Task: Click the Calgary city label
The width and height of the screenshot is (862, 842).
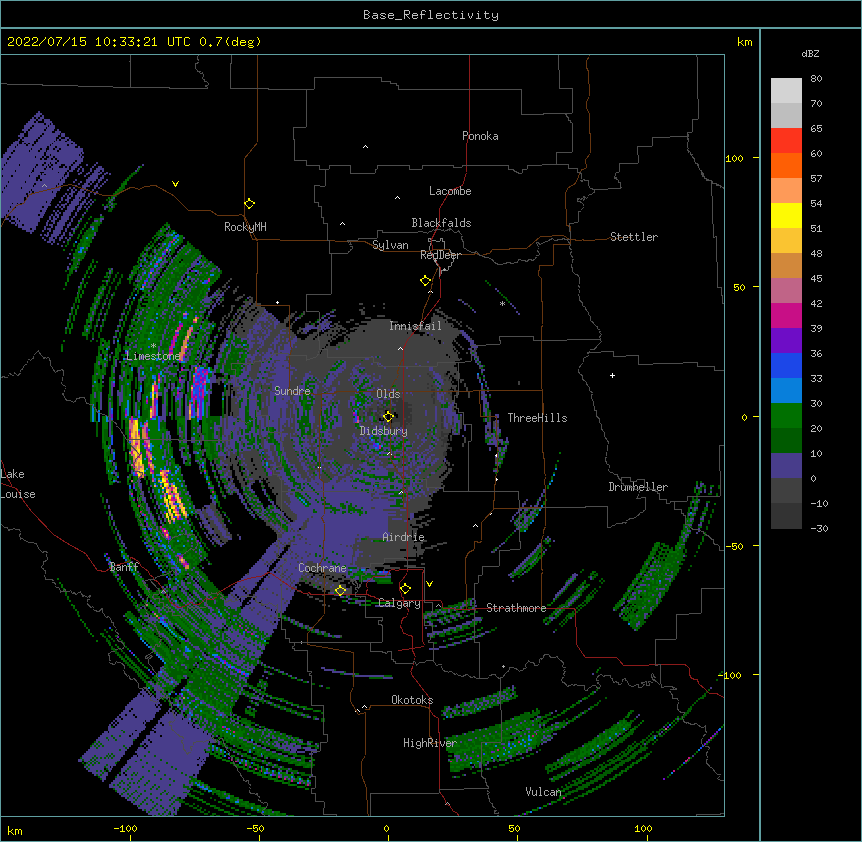Action: point(399,603)
